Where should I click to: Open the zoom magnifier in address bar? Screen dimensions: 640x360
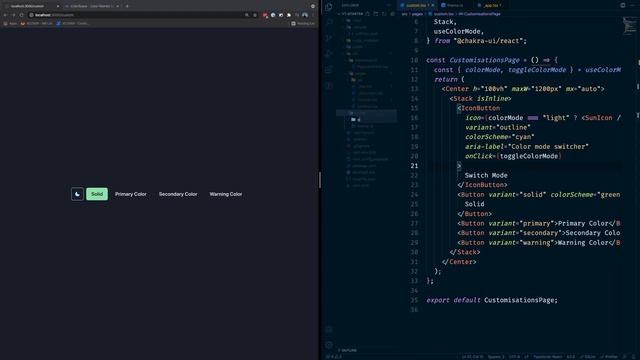coord(247,15)
